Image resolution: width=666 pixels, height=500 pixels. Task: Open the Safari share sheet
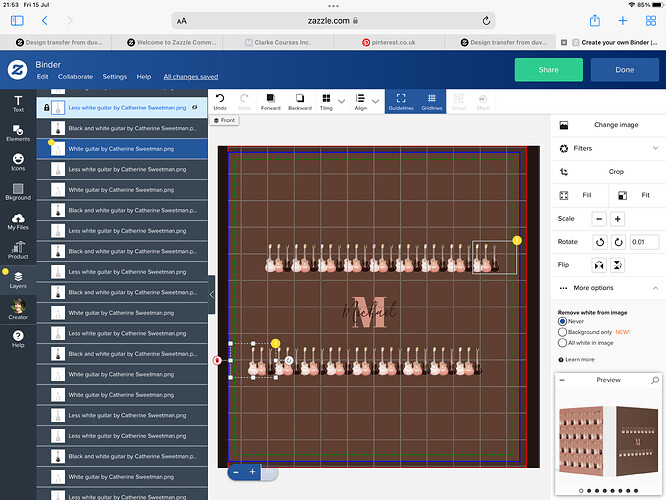tap(595, 20)
